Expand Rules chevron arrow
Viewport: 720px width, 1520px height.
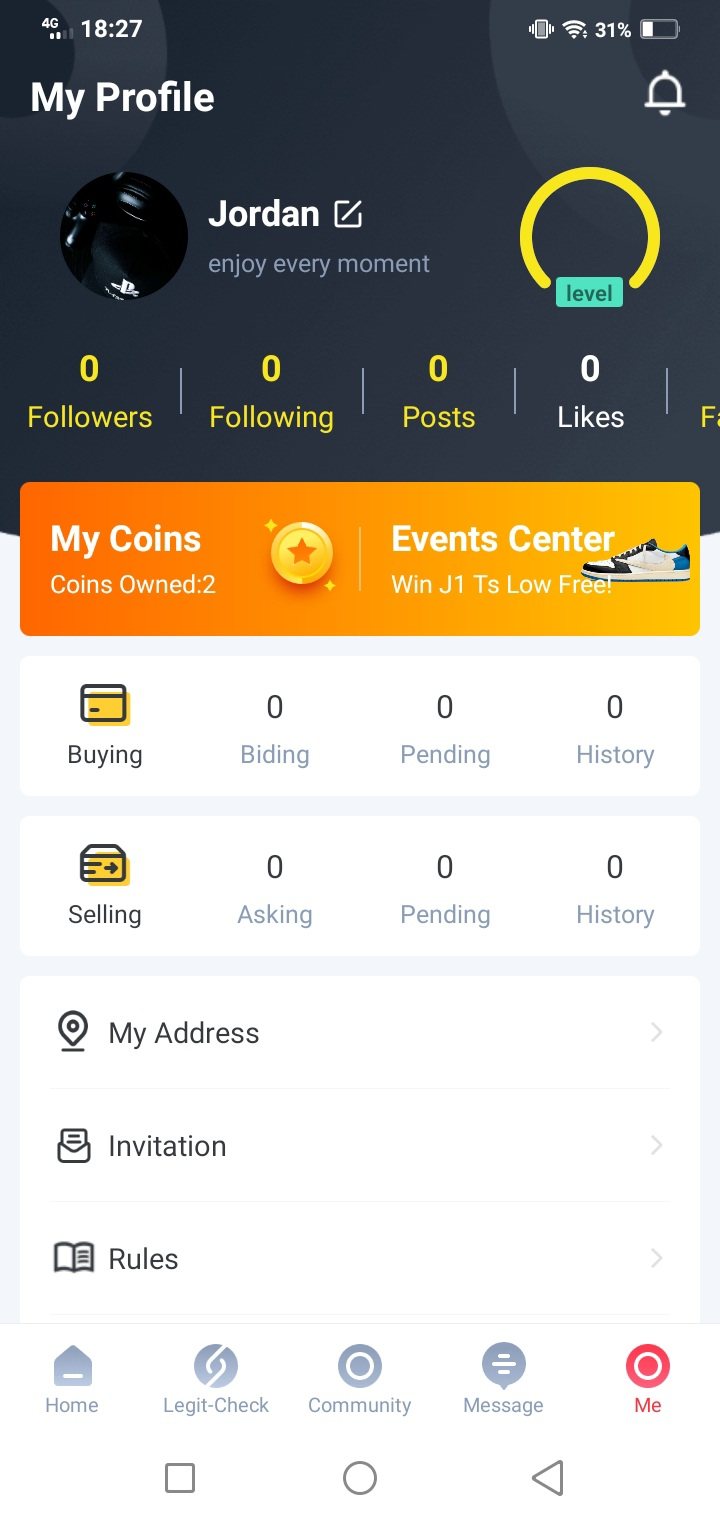tap(656, 1258)
